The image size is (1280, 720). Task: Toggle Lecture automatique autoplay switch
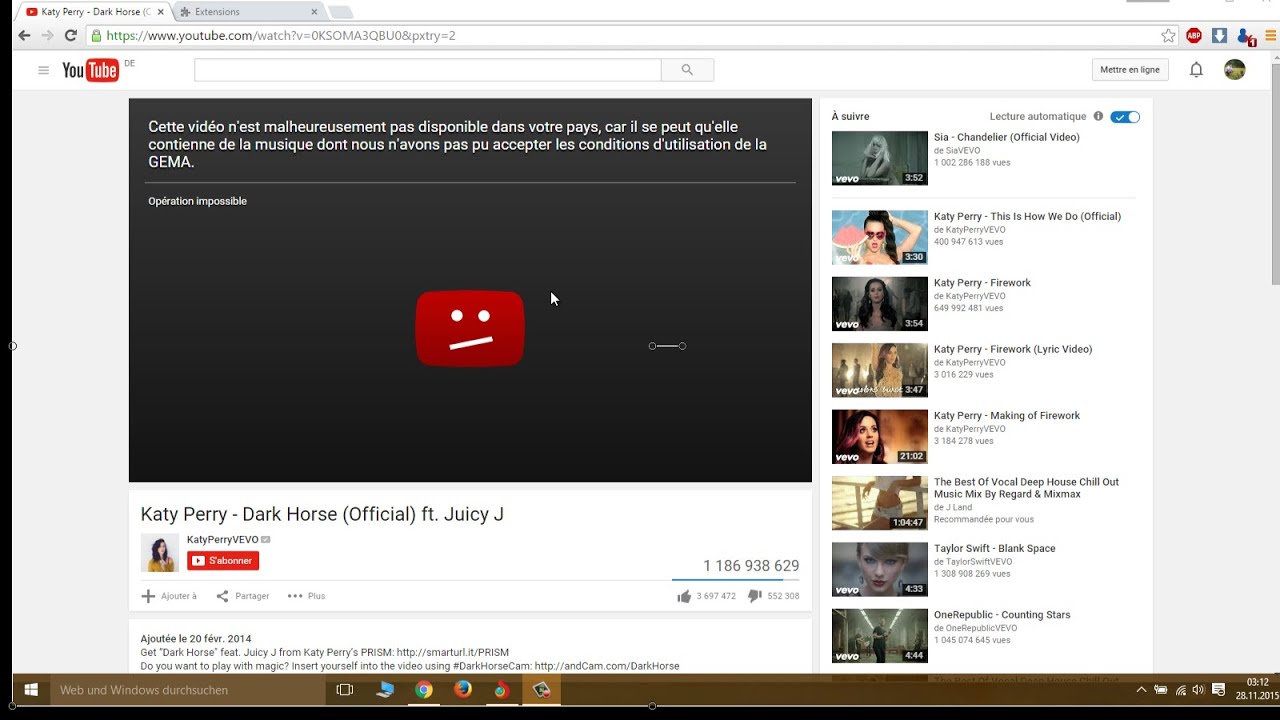click(x=1125, y=117)
